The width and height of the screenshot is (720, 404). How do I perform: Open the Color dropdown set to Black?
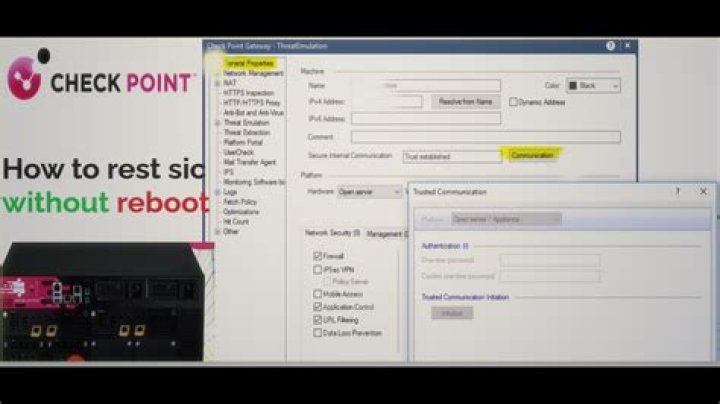(x=593, y=86)
